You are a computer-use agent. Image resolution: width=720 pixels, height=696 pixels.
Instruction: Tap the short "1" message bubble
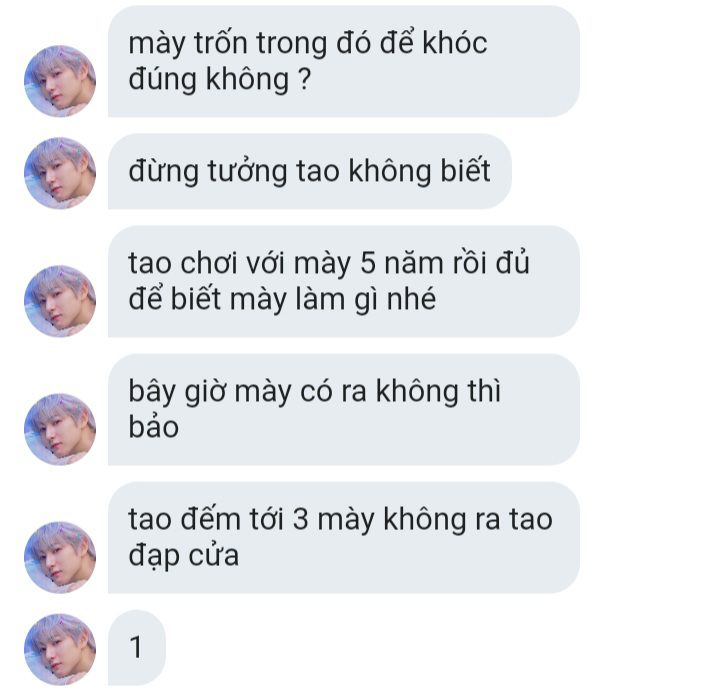[136, 648]
